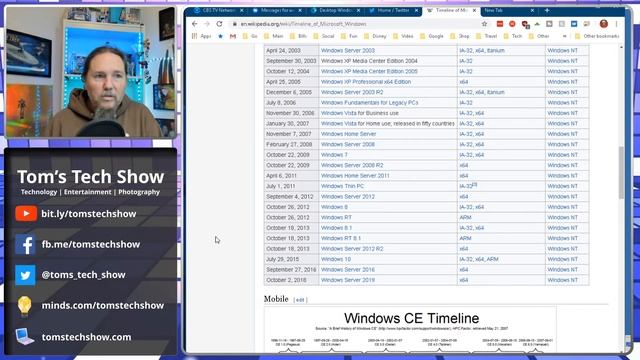Open the Windows Thin PC link
The image size is (640, 360).
pos(342,186)
